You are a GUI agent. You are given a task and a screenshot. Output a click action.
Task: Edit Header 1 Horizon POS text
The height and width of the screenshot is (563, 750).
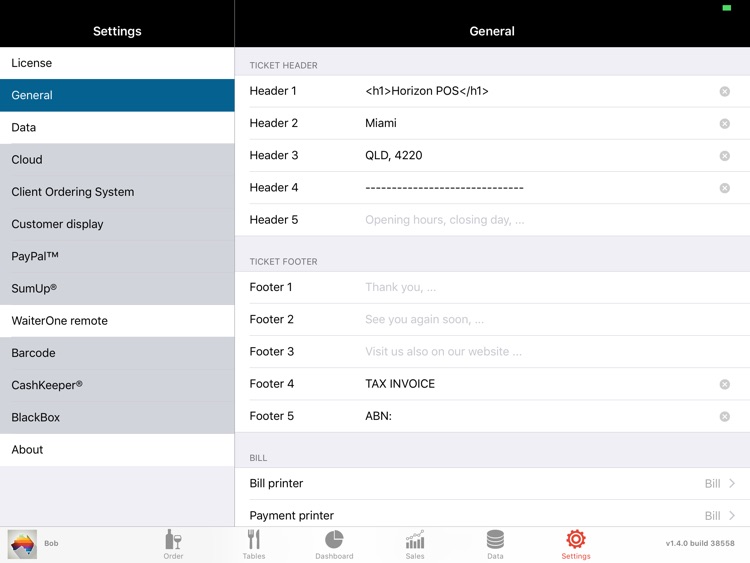click(427, 91)
